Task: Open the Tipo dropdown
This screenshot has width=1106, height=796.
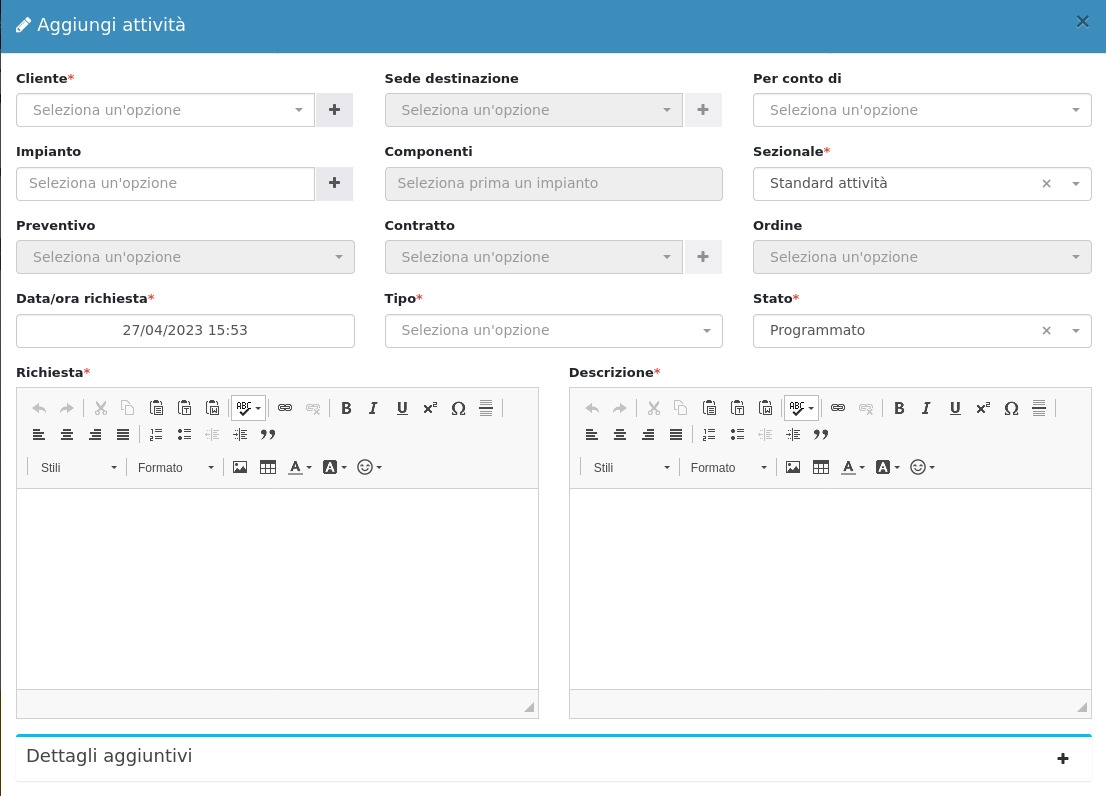Action: click(553, 331)
